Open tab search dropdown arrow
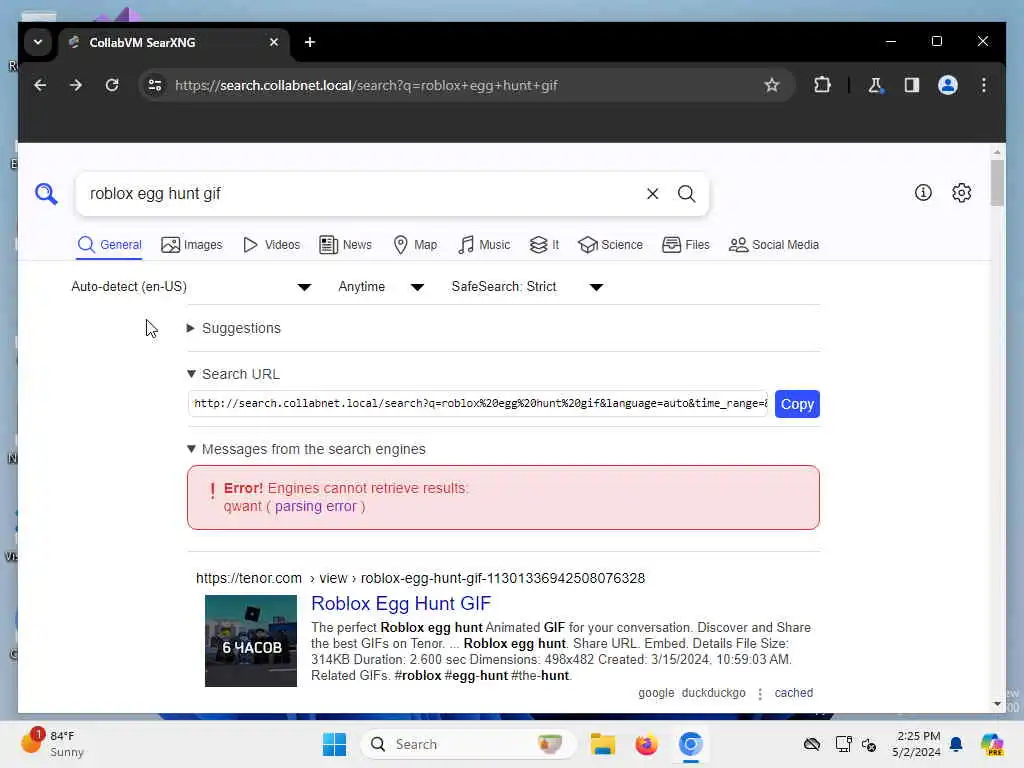The image size is (1024, 768). [x=38, y=42]
